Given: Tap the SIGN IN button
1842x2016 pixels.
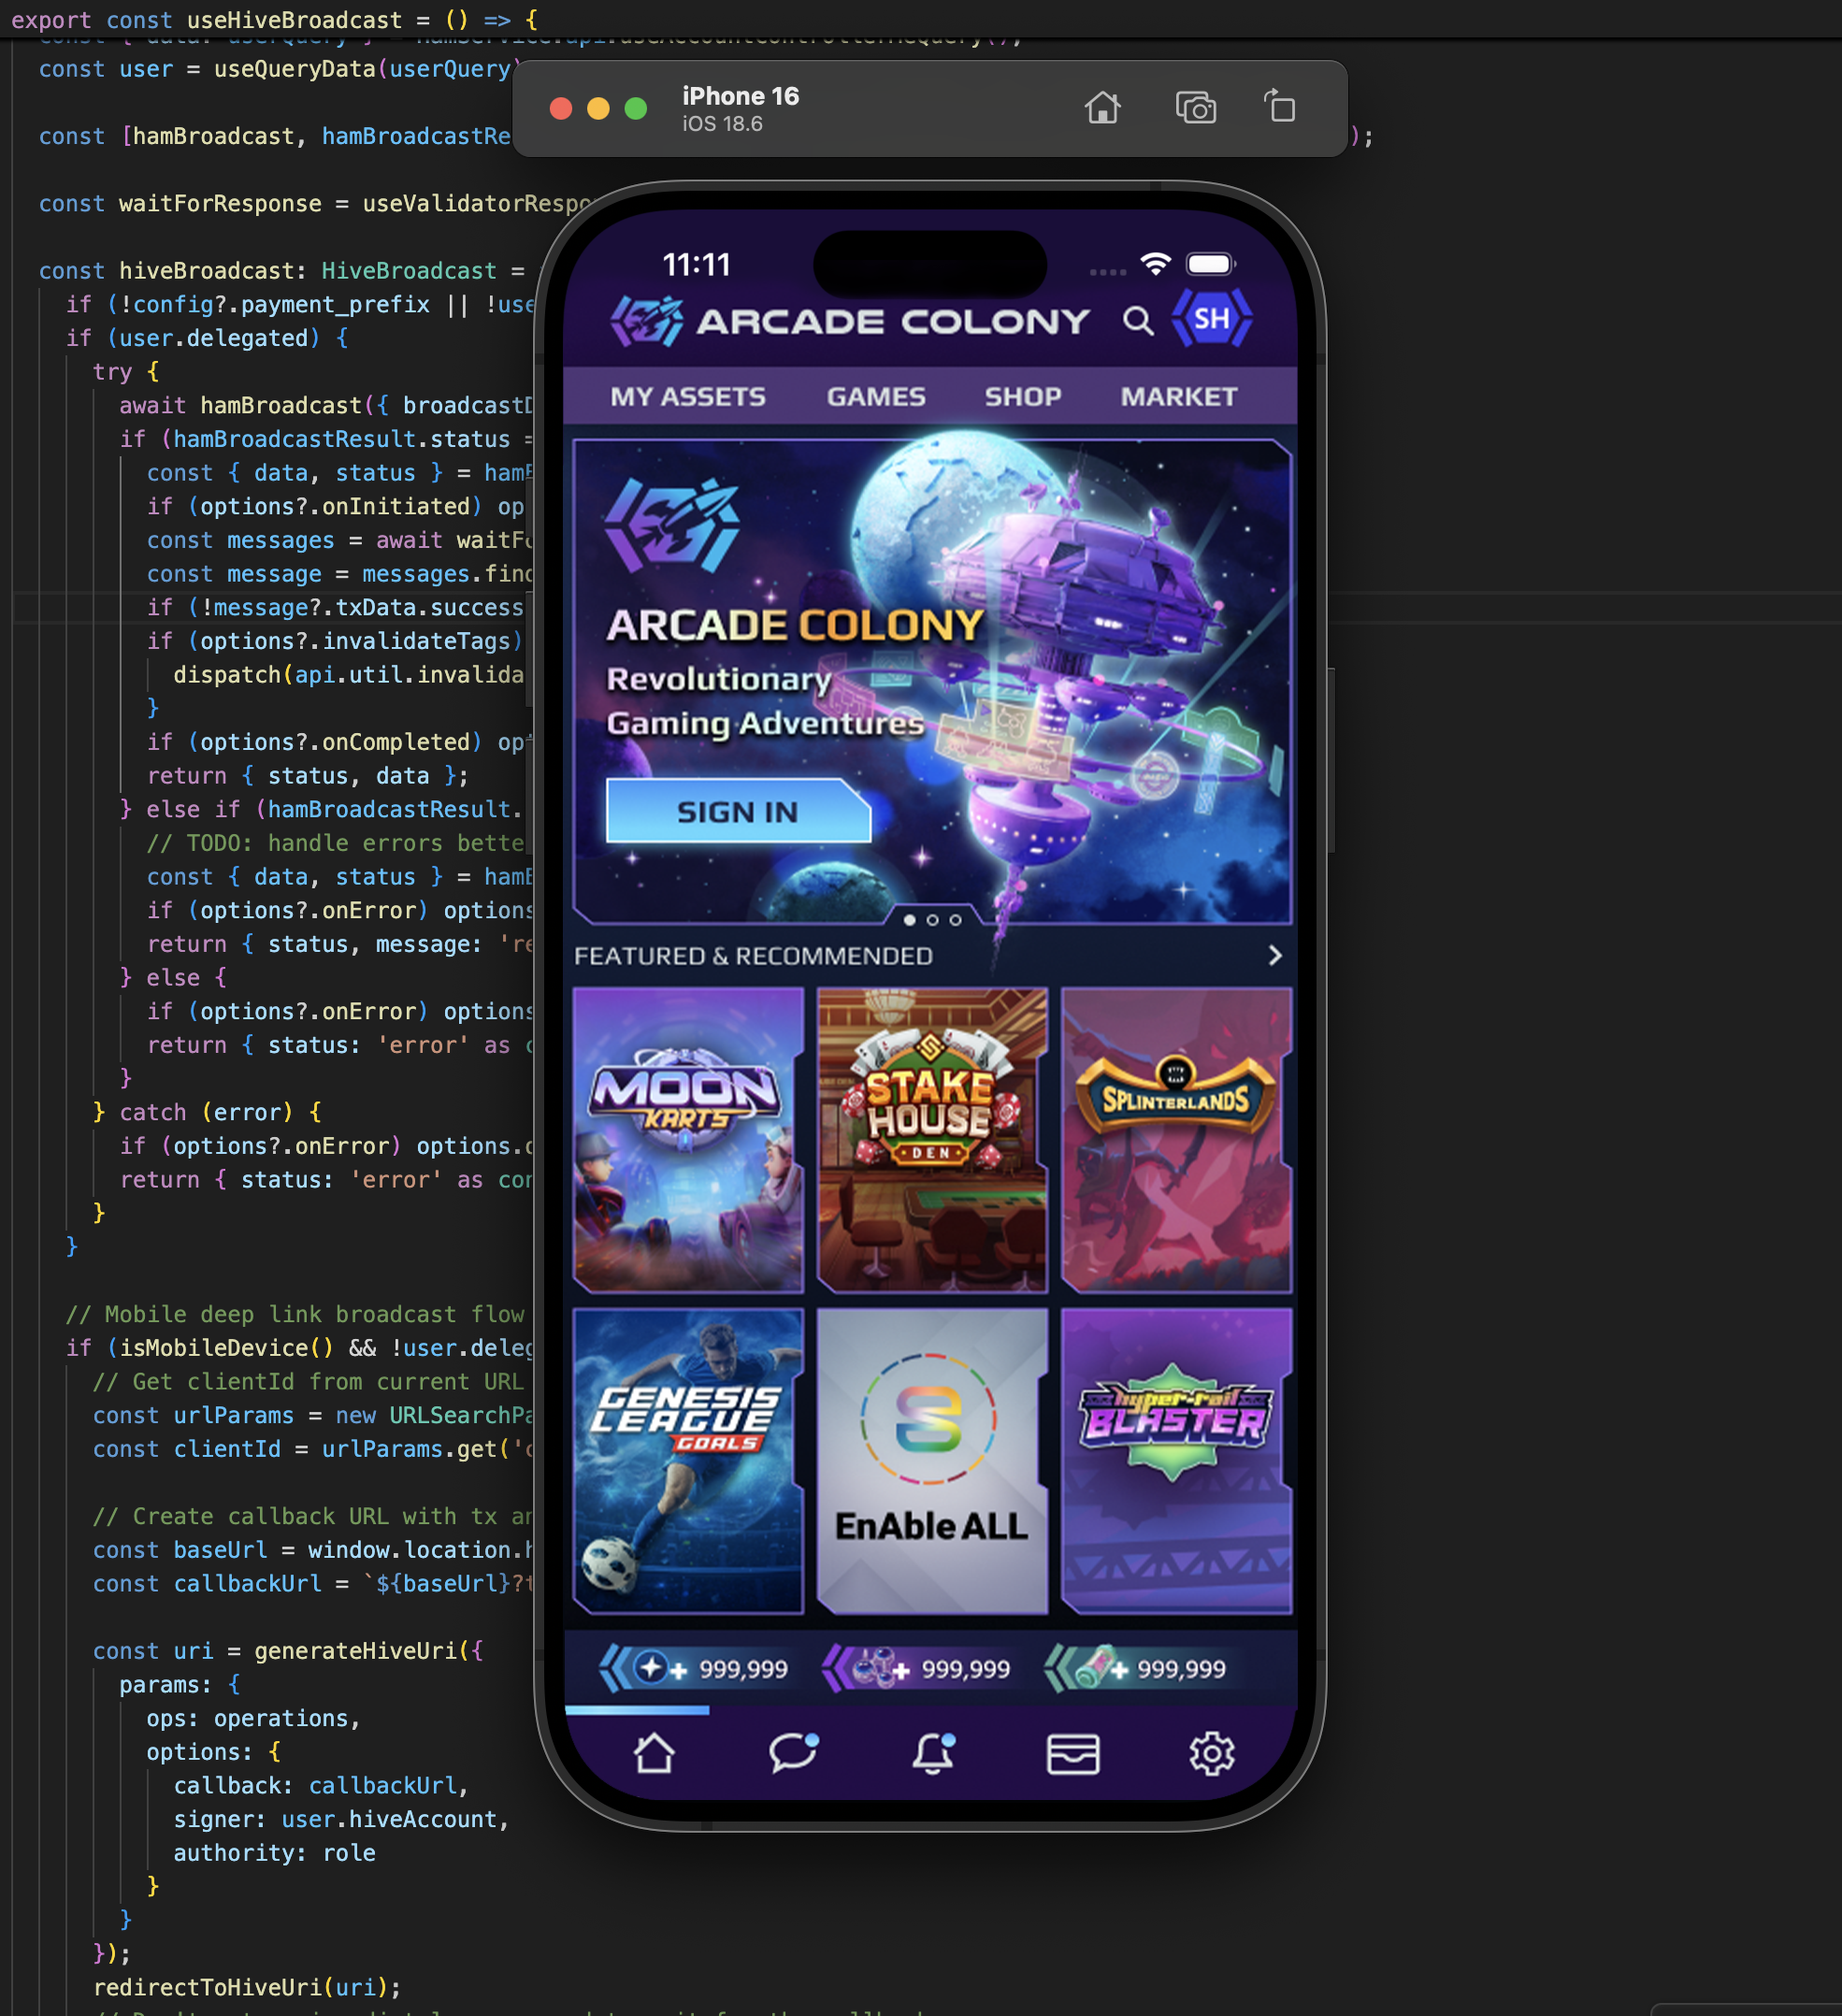Looking at the screenshot, I should pyautogui.click(x=738, y=811).
